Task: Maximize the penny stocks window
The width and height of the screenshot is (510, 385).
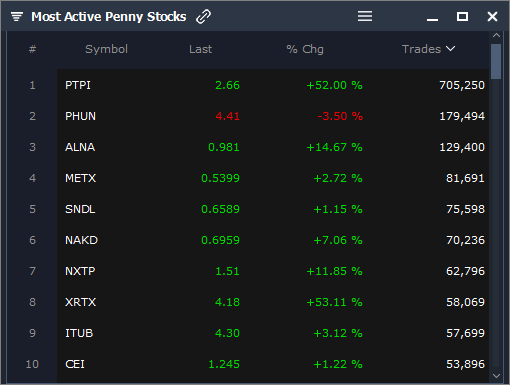Action: (462, 16)
